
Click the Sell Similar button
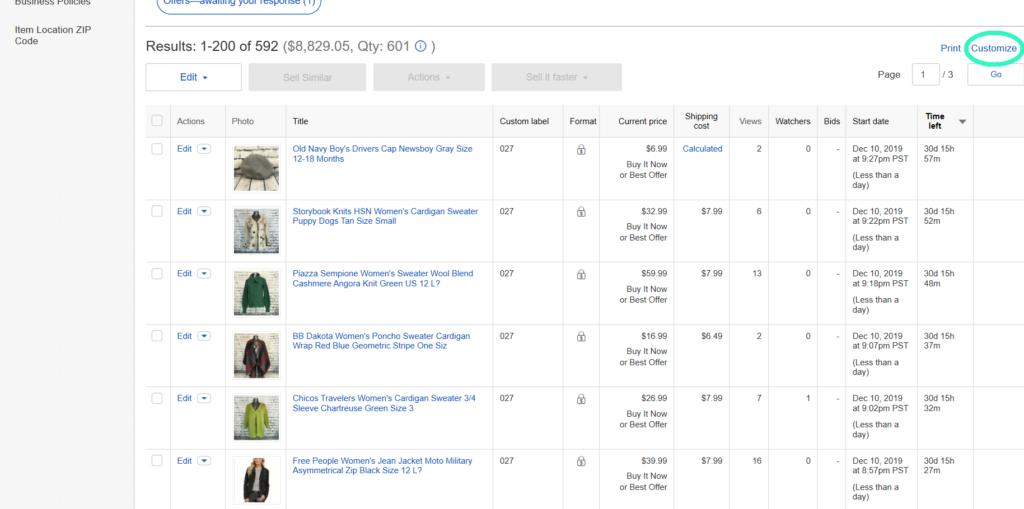pos(307,77)
